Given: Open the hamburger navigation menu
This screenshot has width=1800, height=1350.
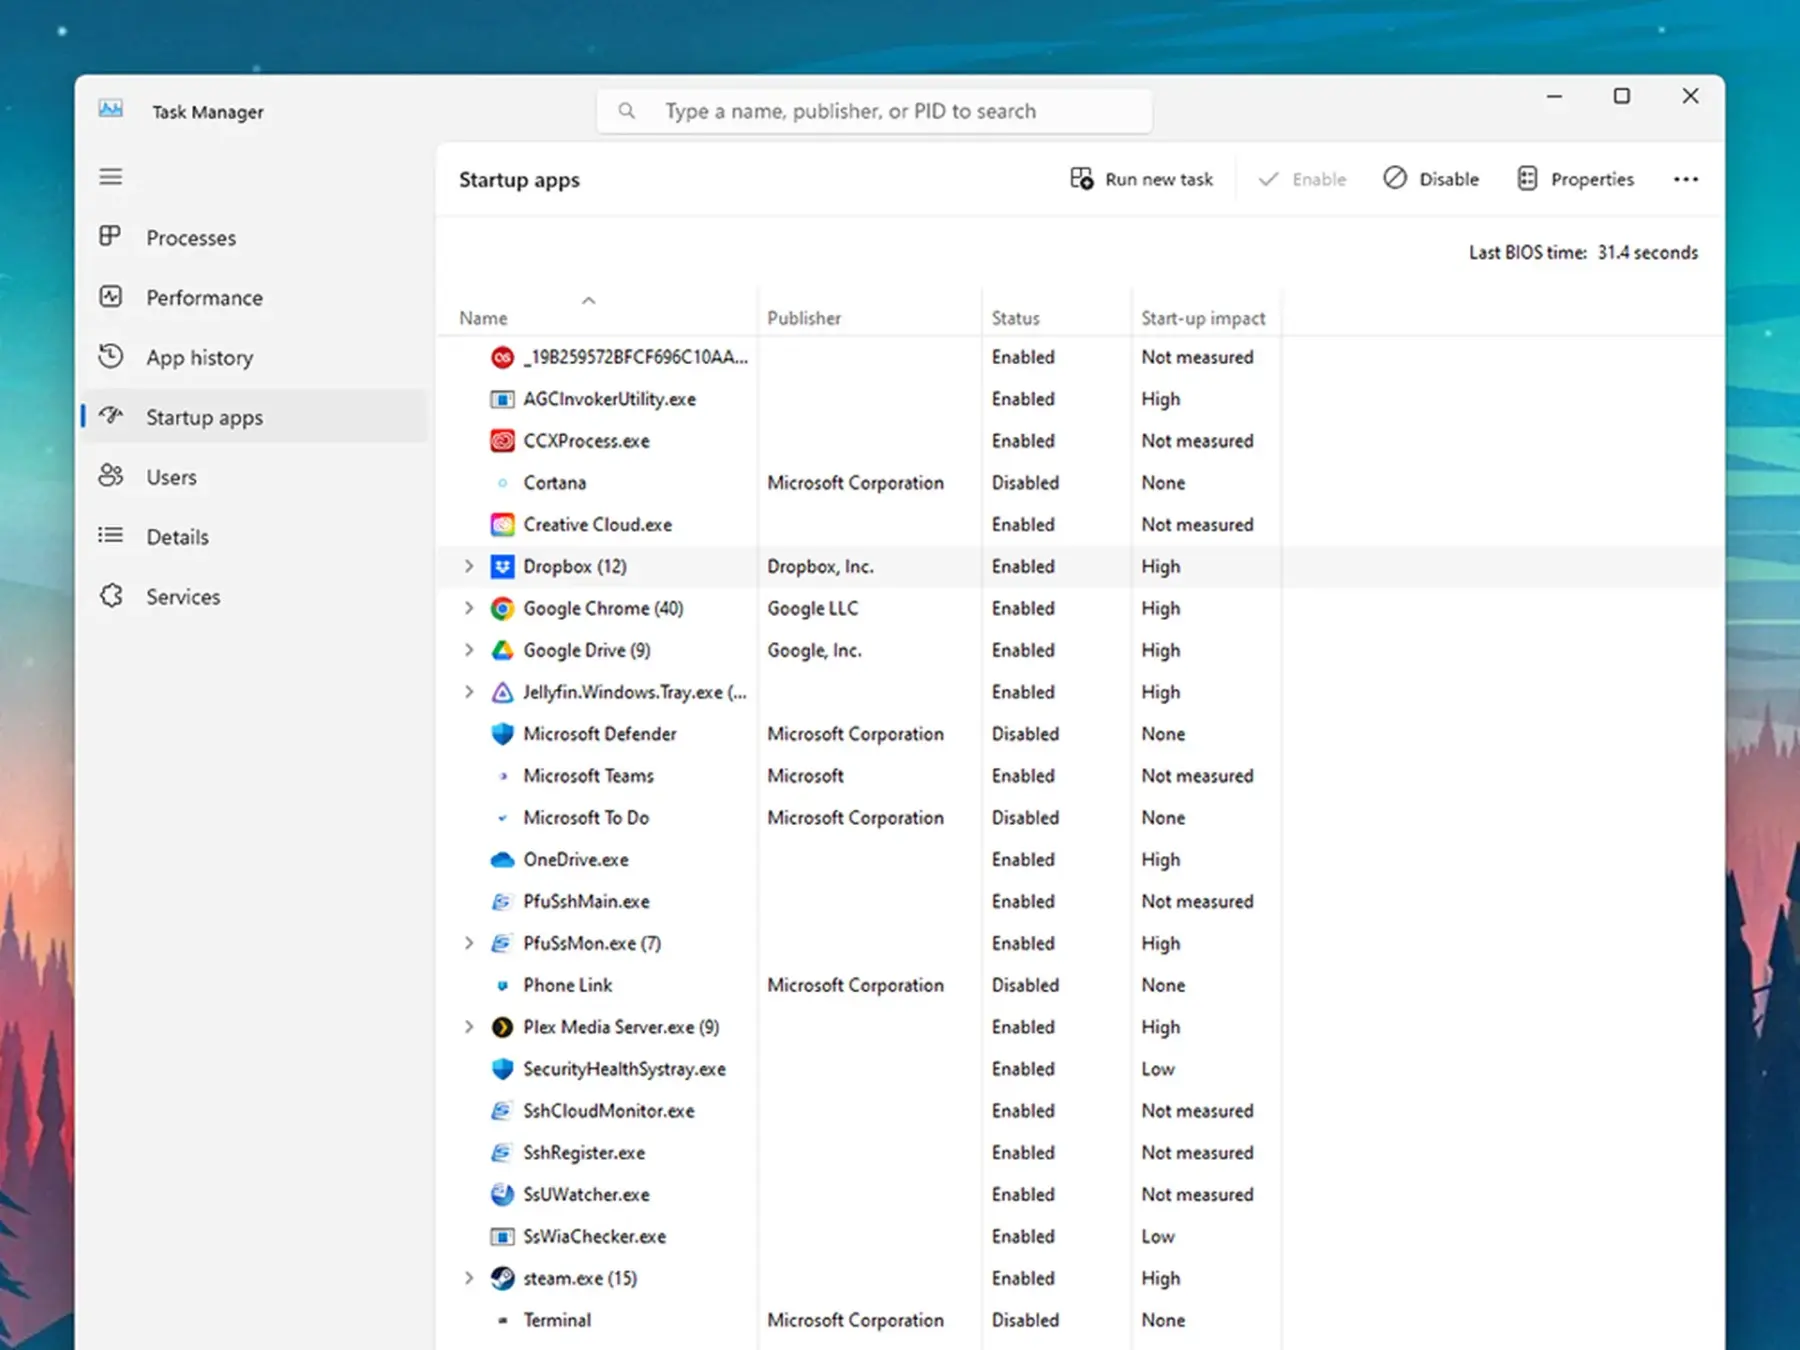Looking at the screenshot, I should pos(111,177).
